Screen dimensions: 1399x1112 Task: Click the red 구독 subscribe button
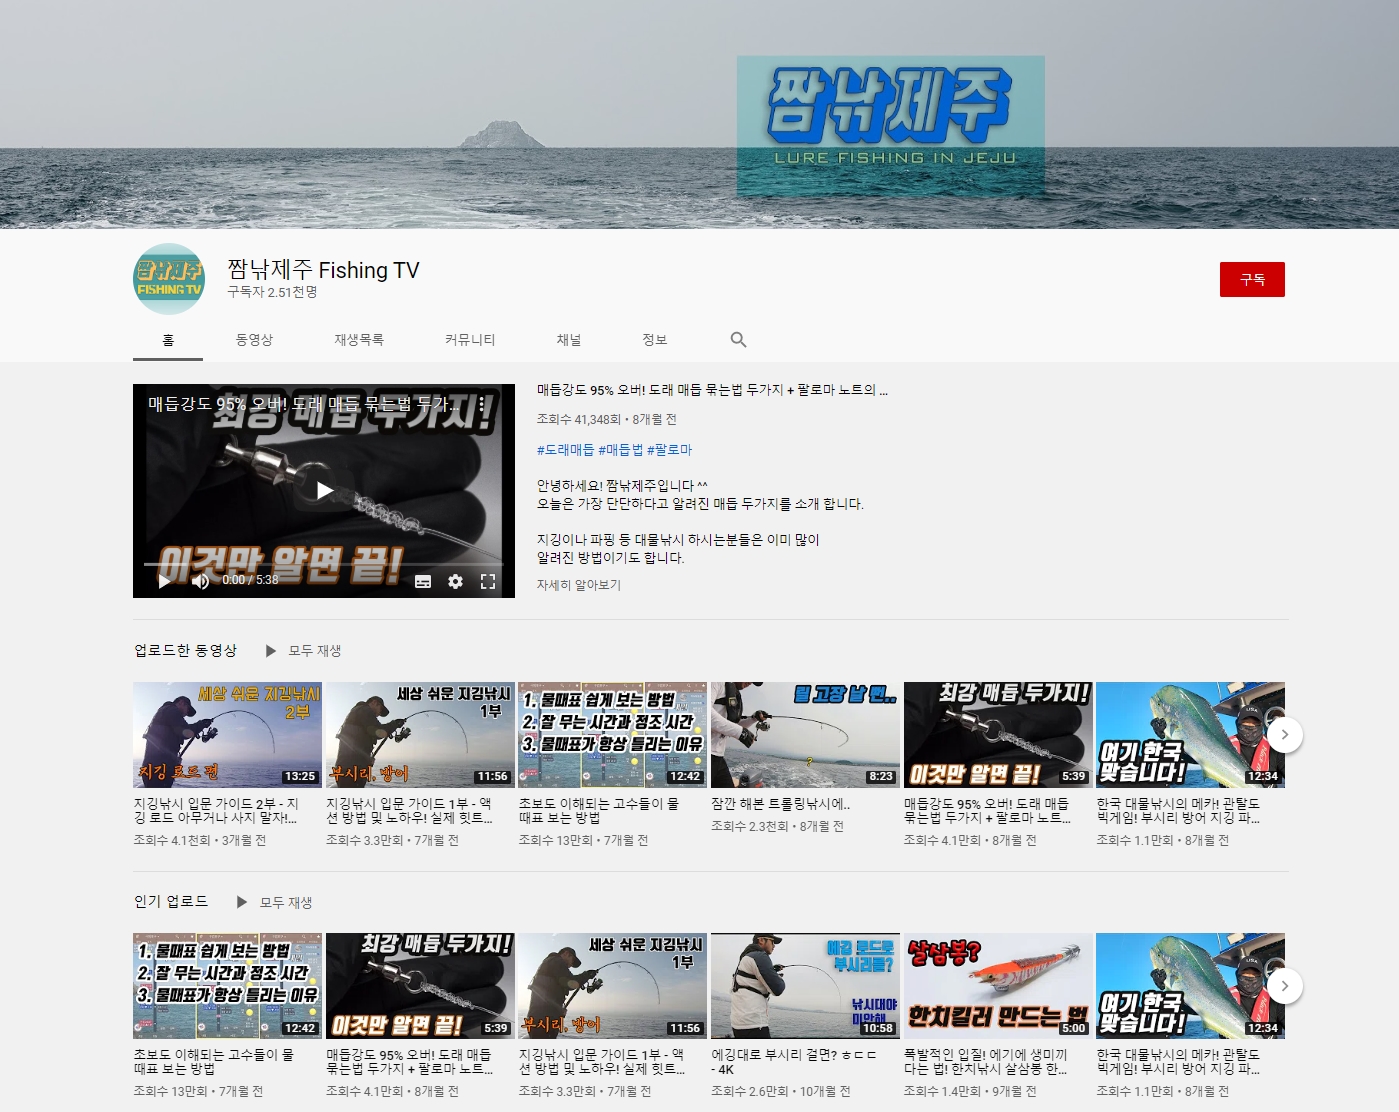[x=1252, y=280]
